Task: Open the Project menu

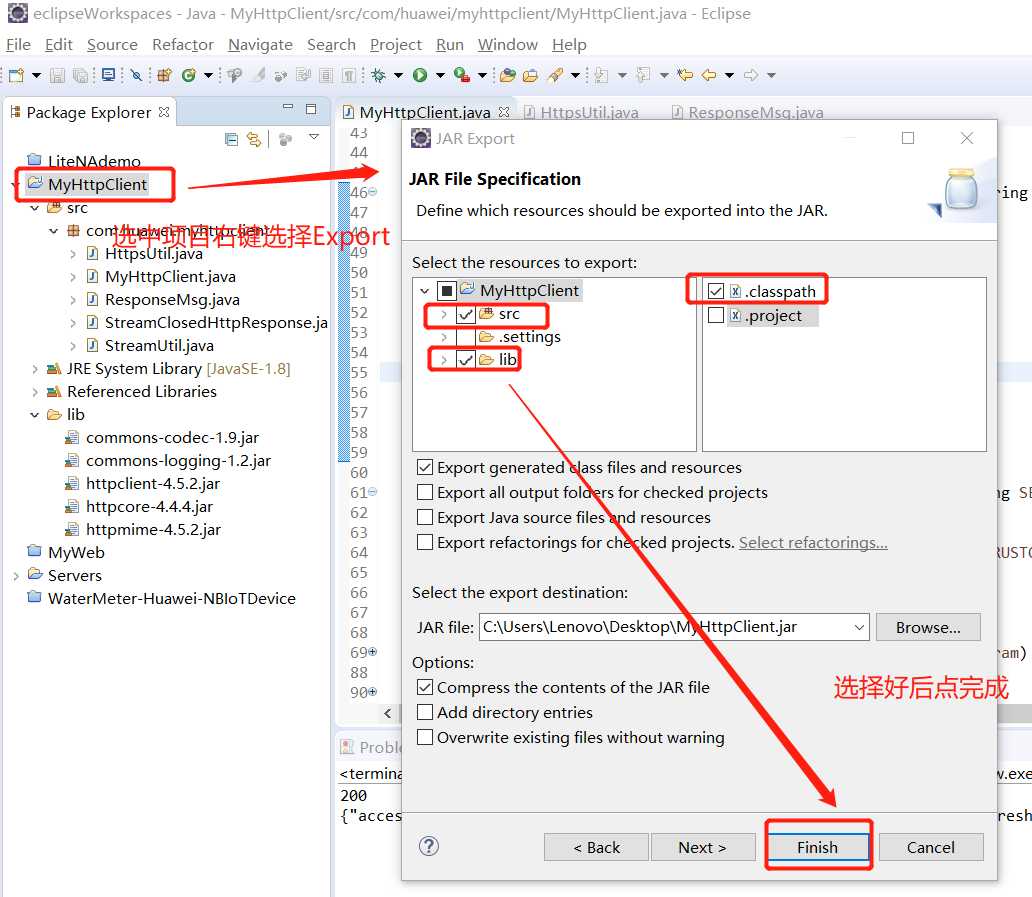Action: click(396, 45)
